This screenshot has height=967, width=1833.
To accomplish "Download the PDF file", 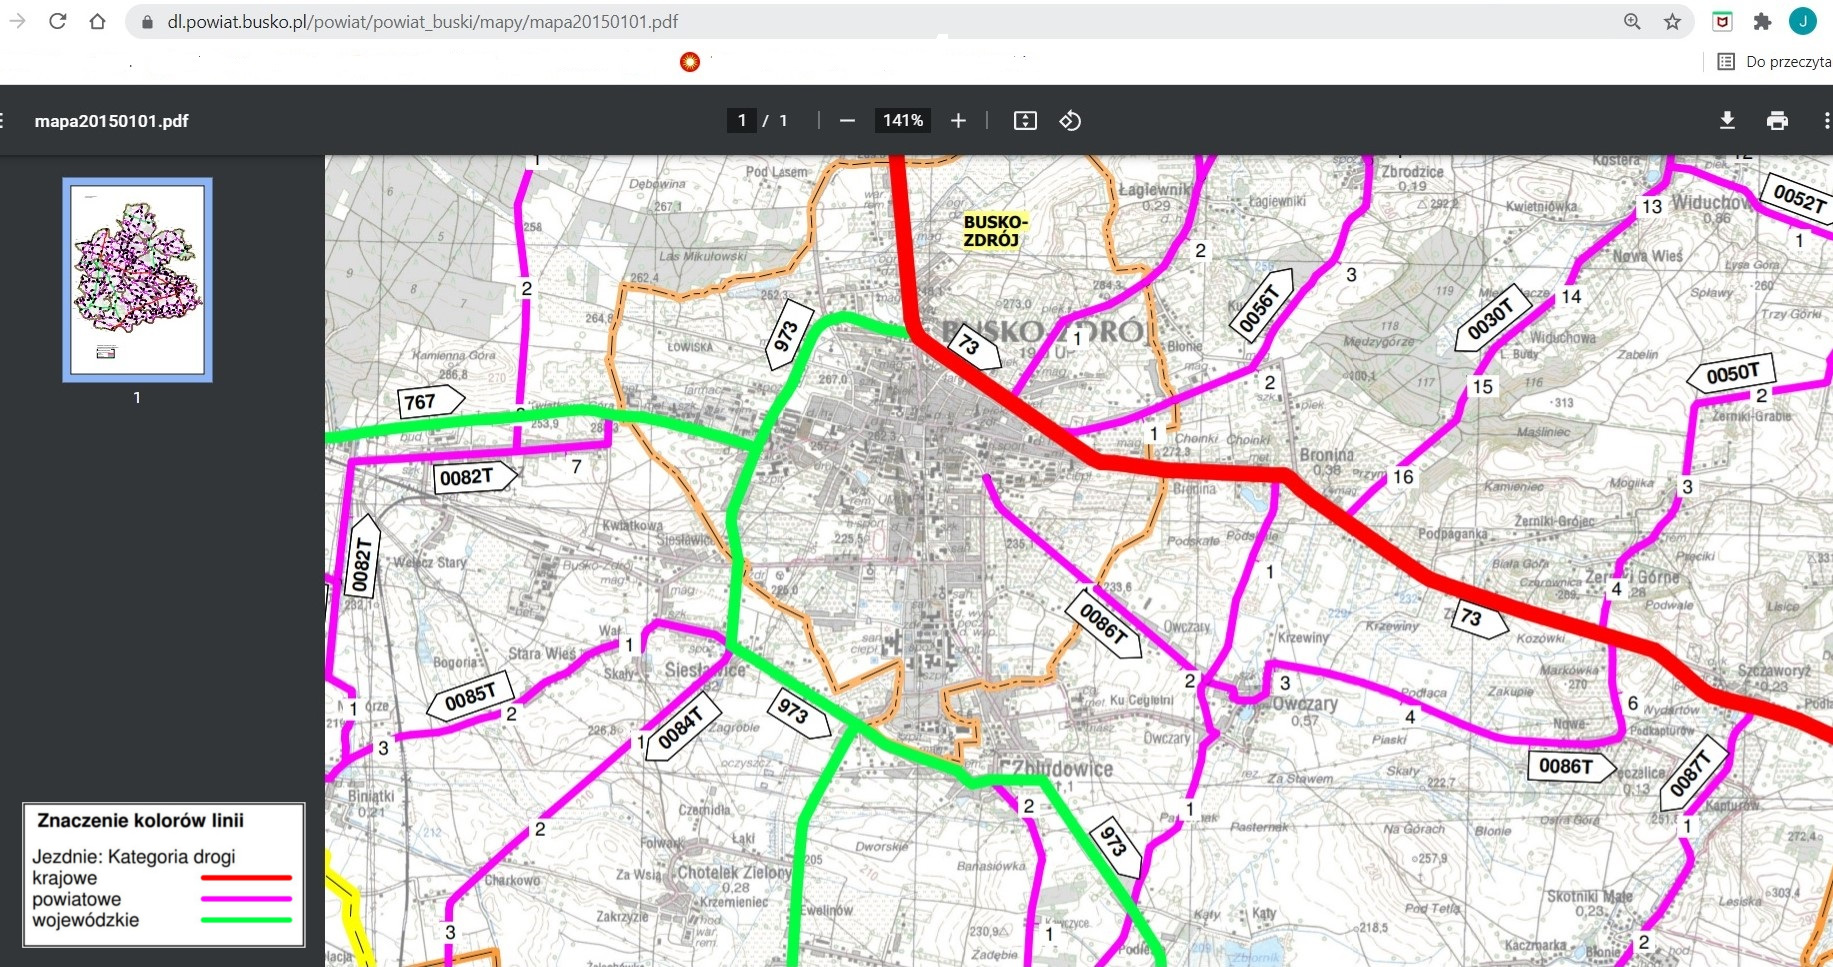I will pyautogui.click(x=1726, y=120).
